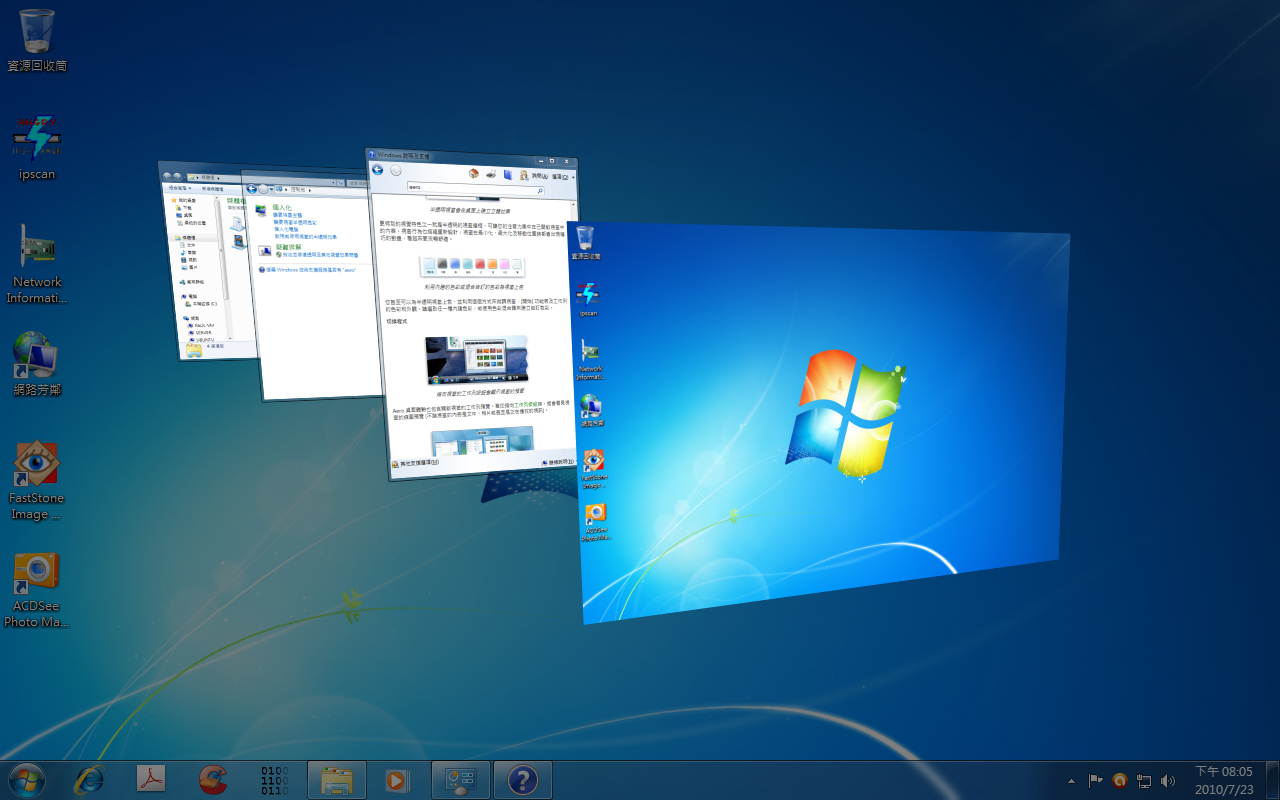Select 我的最愛 in the Explorer sidebar

coord(186,200)
